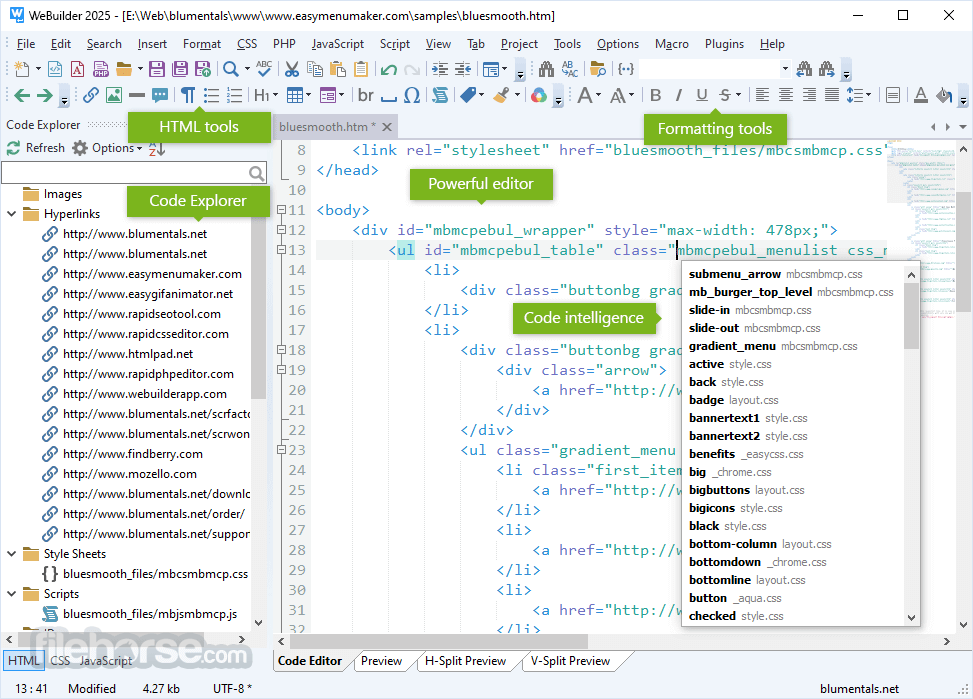Set background fill color with bucket icon
The image size is (973, 699).
(944, 96)
